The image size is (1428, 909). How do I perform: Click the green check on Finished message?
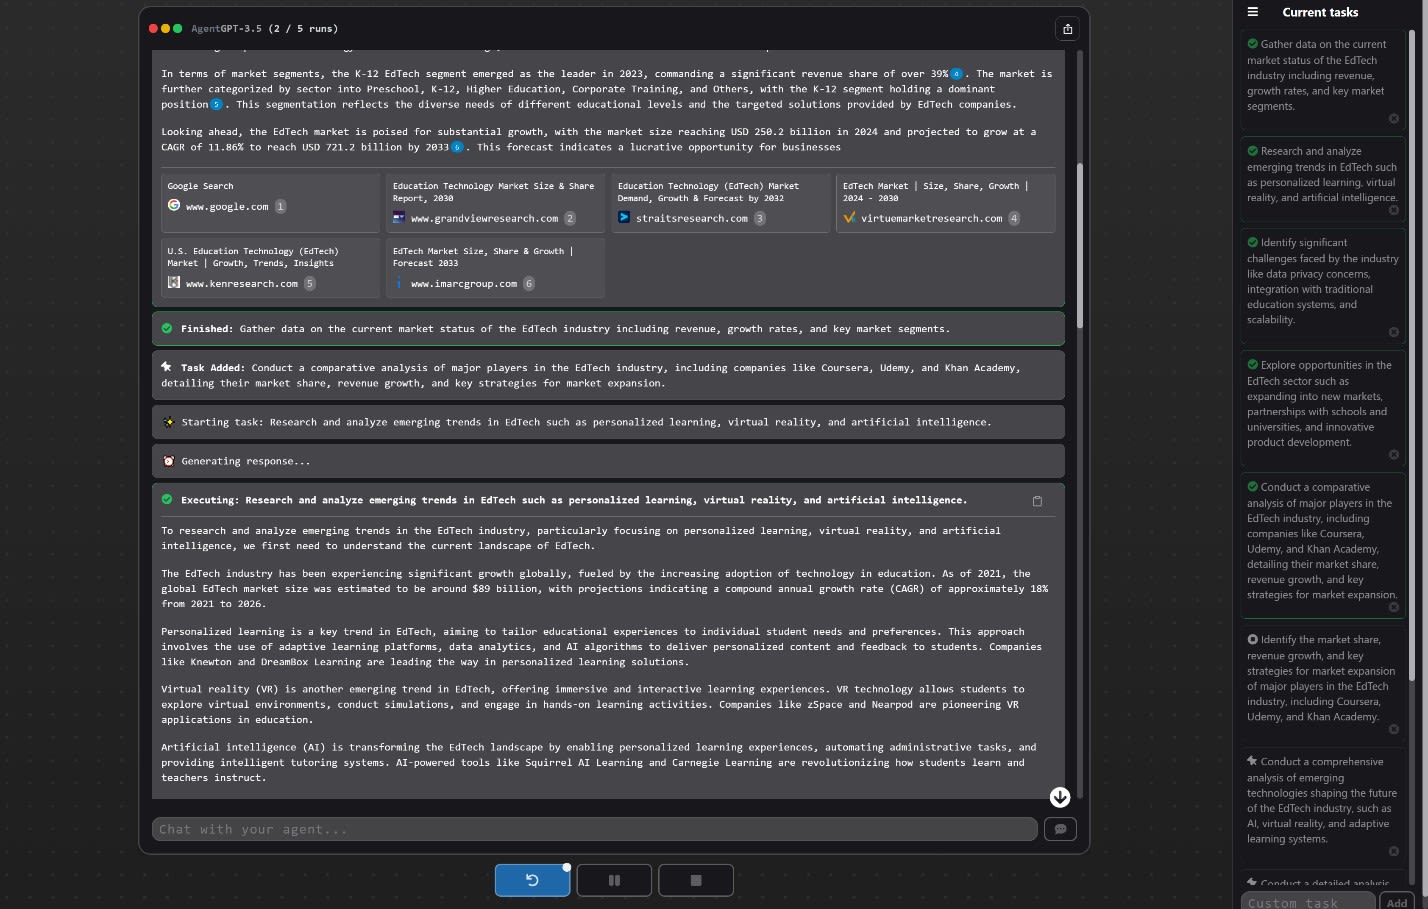coord(167,328)
